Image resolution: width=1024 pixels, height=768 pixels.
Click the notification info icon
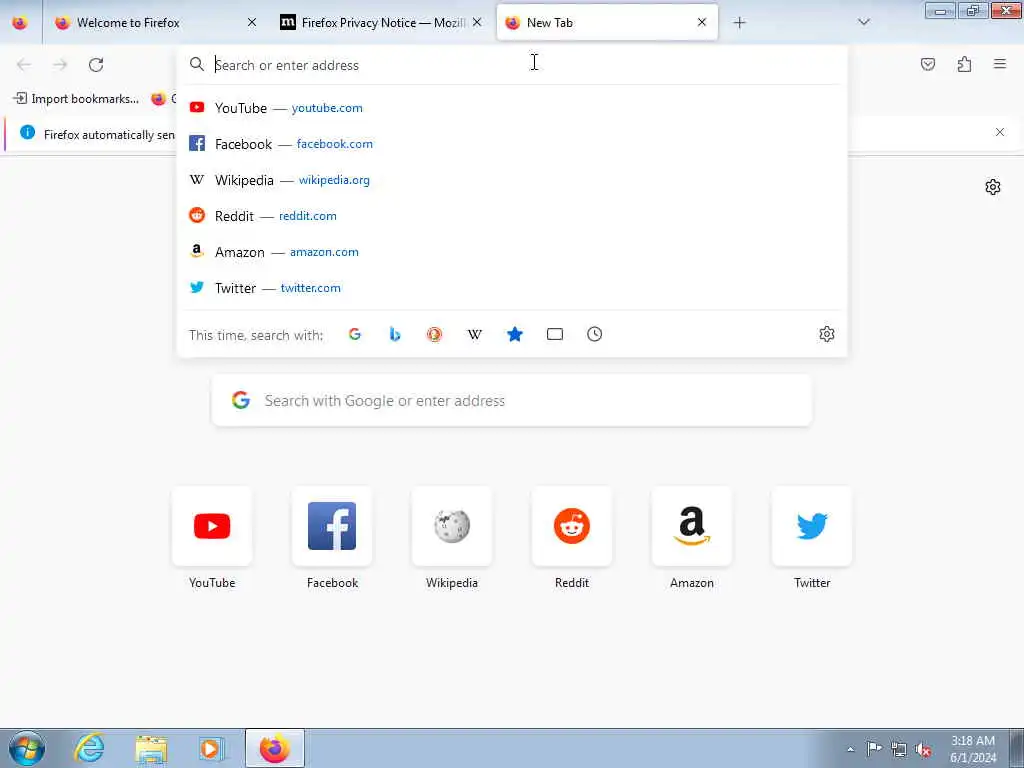pyautogui.click(x=27, y=133)
